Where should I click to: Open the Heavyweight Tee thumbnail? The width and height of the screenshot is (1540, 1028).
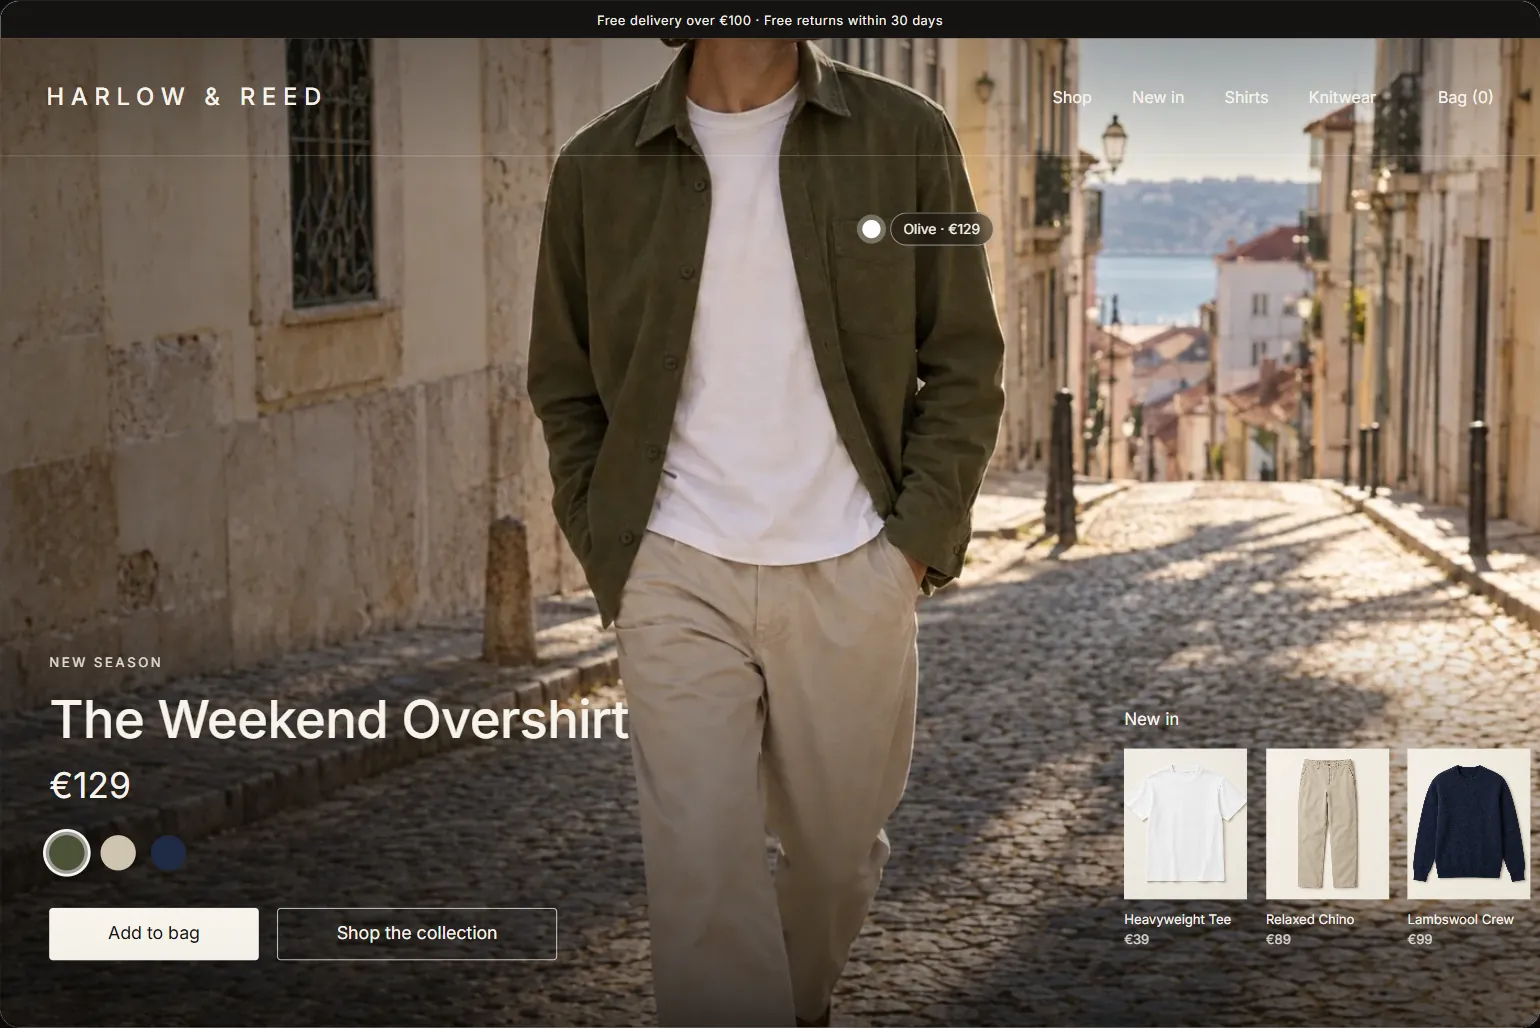pyautogui.click(x=1185, y=824)
